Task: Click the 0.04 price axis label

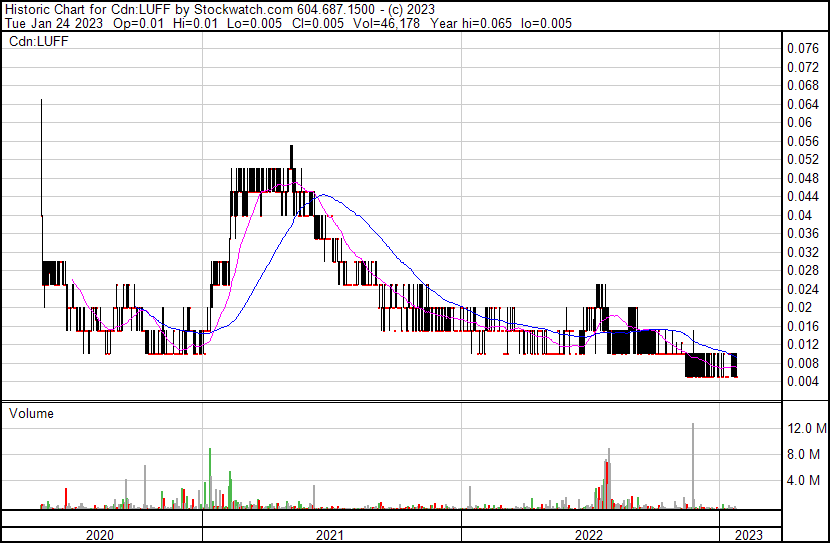Action: click(799, 215)
